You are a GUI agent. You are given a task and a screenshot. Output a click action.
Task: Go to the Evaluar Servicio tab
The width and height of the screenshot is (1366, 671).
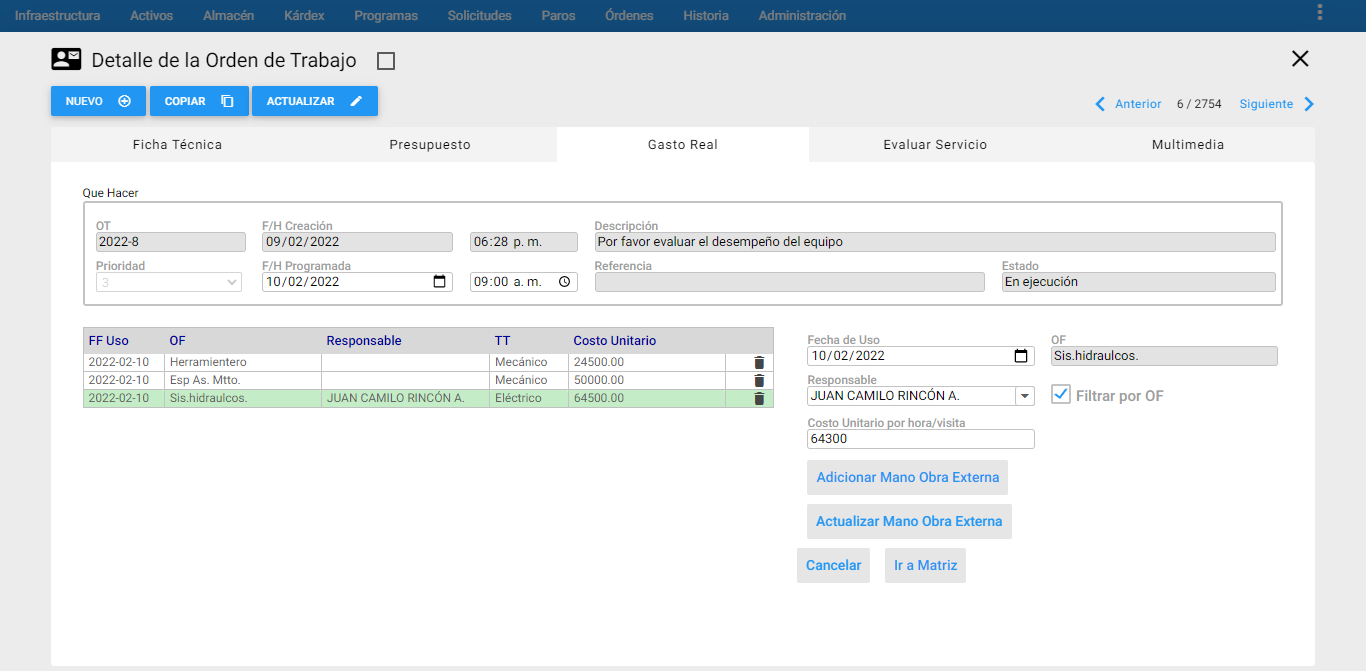[935, 145]
